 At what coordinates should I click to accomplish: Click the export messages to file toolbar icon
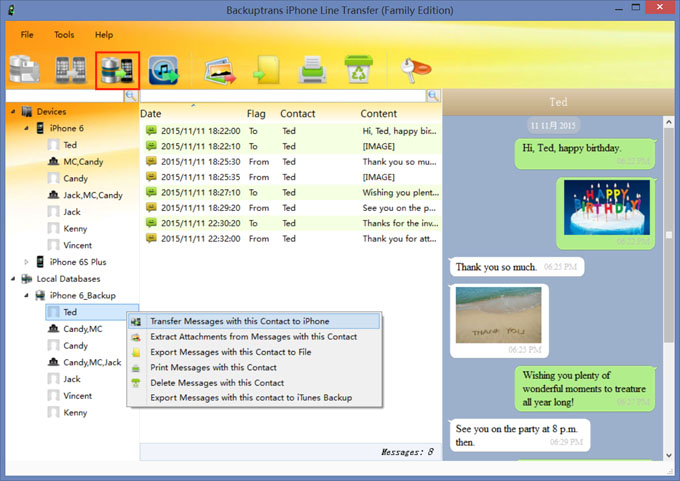[x=266, y=70]
